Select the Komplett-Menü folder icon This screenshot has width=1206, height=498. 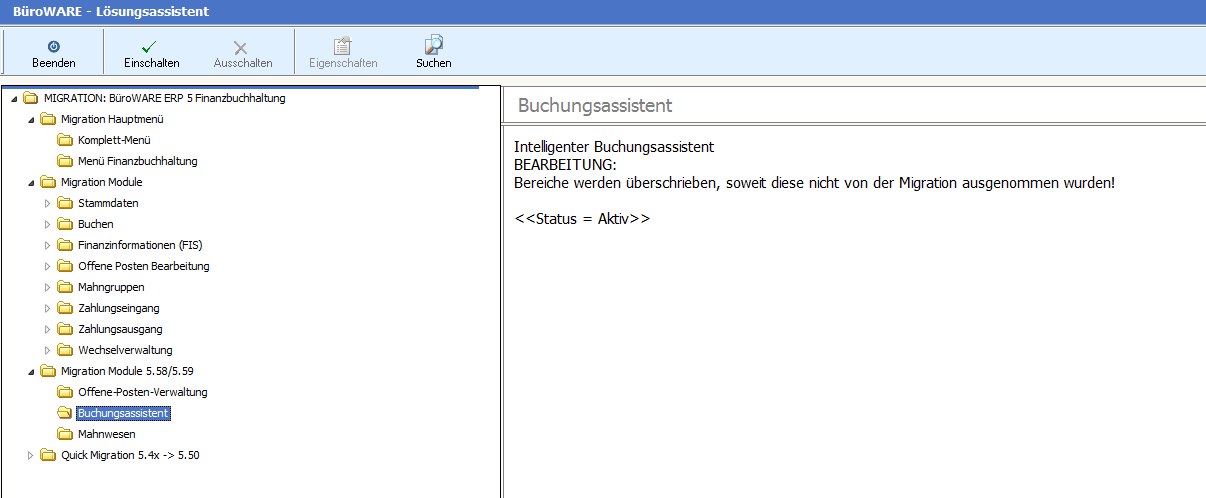coord(65,140)
